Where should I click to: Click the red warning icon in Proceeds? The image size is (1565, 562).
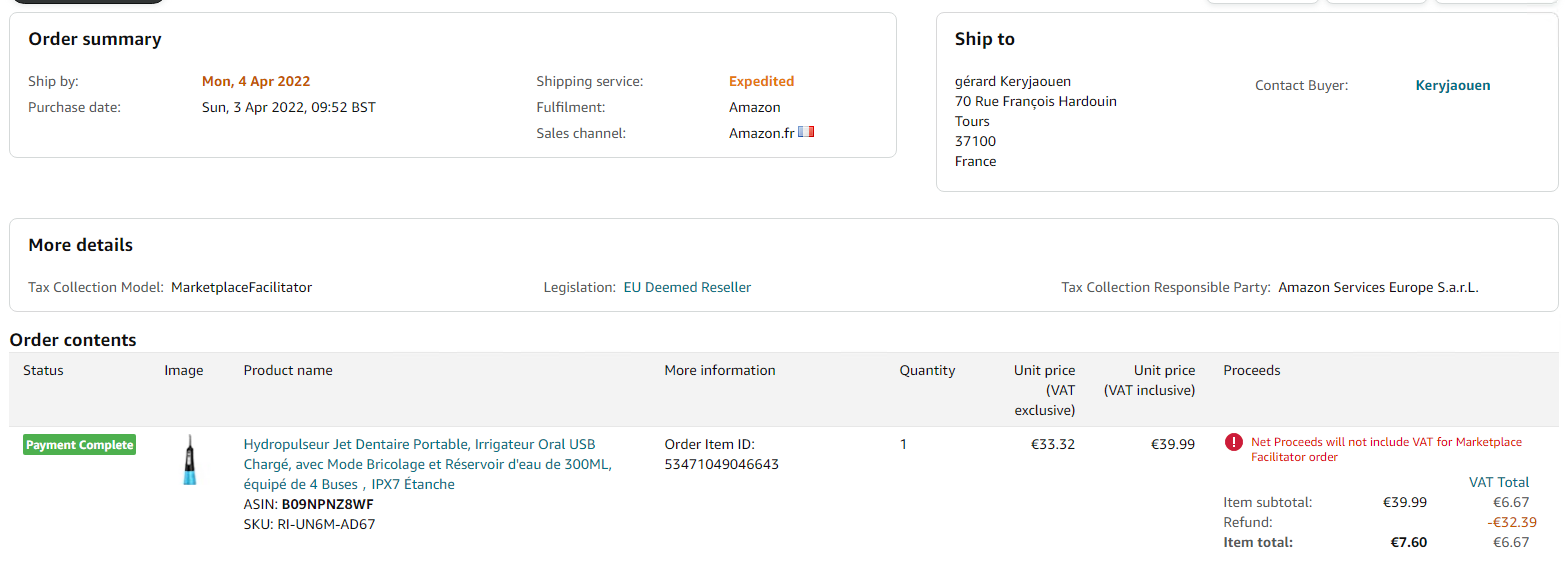tap(1233, 442)
